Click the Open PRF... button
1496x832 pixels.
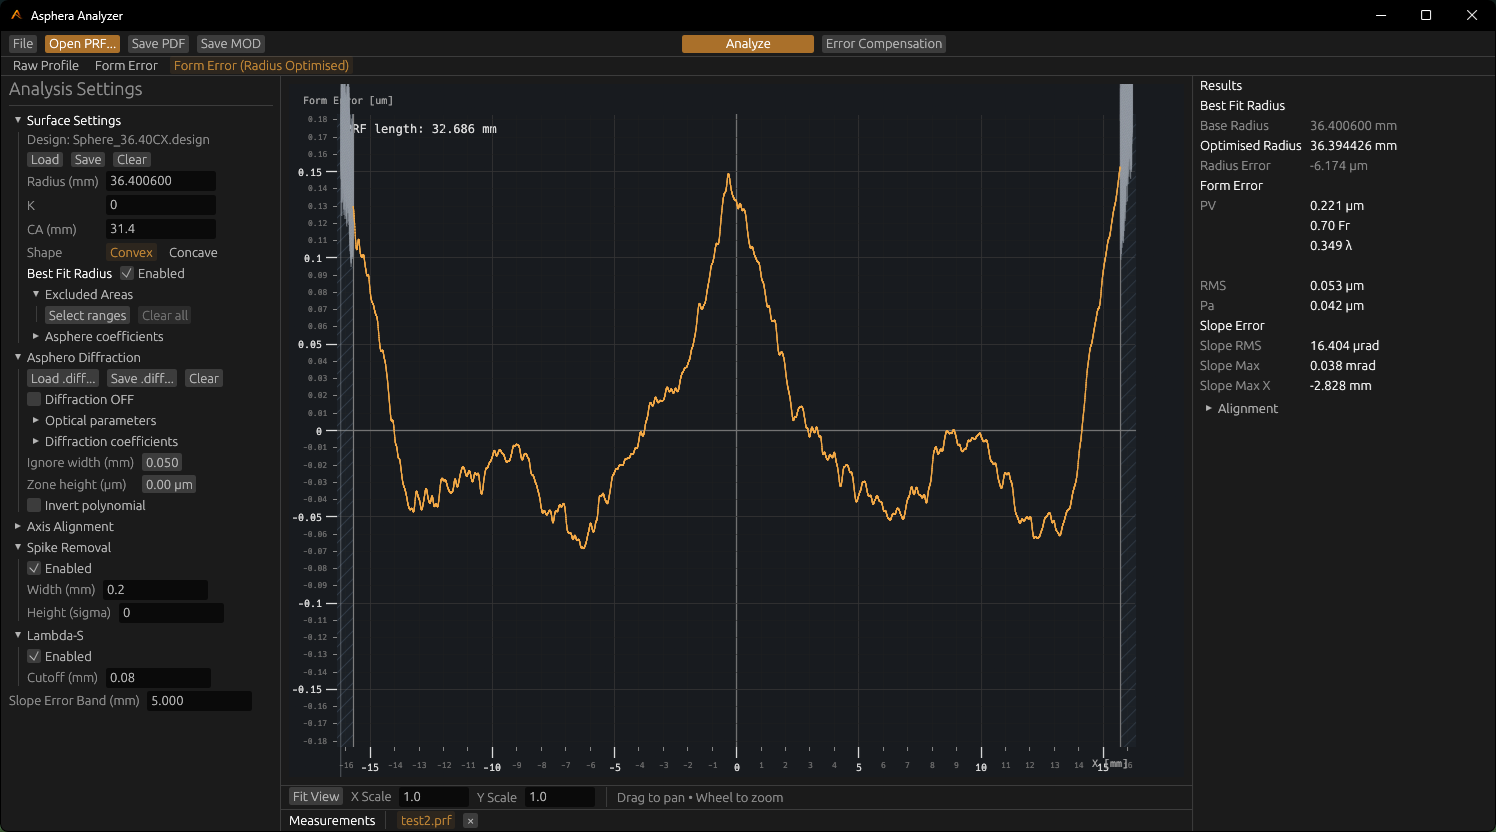(82, 43)
